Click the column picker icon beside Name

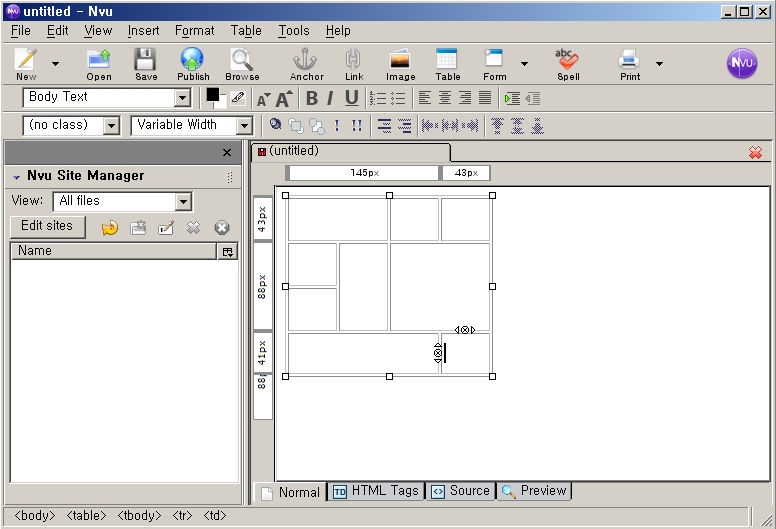[228, 252]
